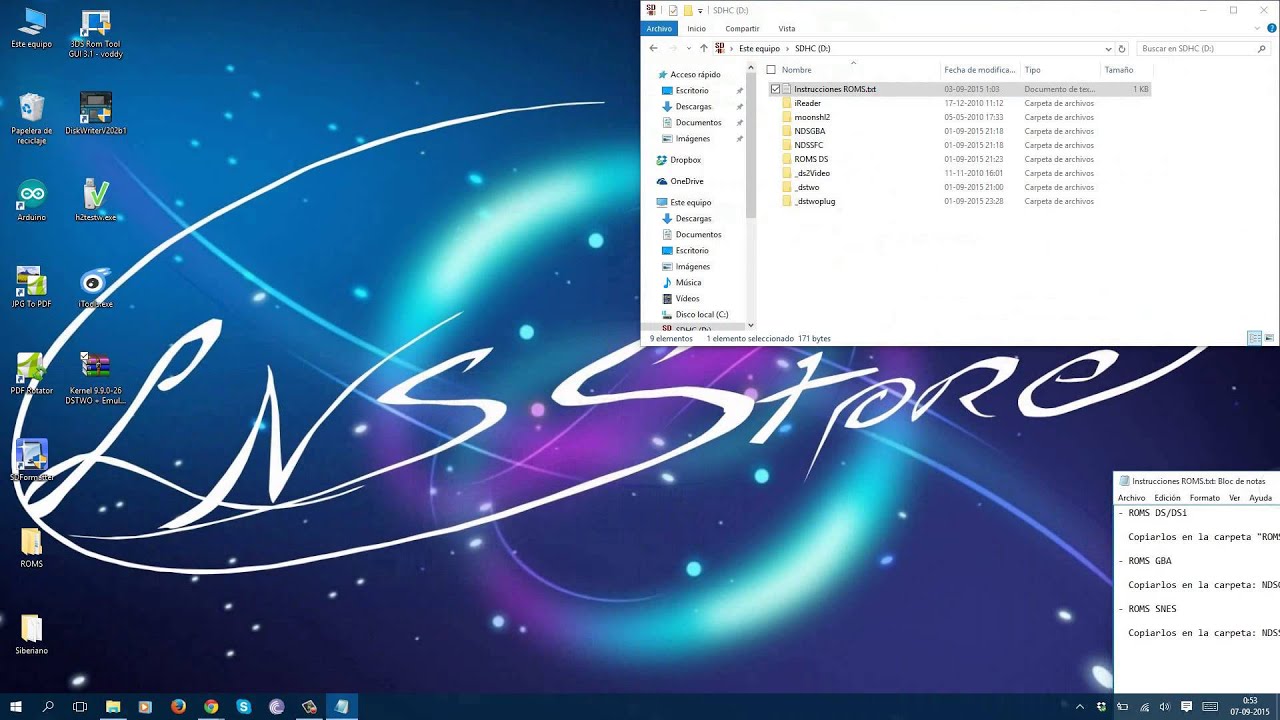Launch iTools.exe desktop icon

[96, 287]
